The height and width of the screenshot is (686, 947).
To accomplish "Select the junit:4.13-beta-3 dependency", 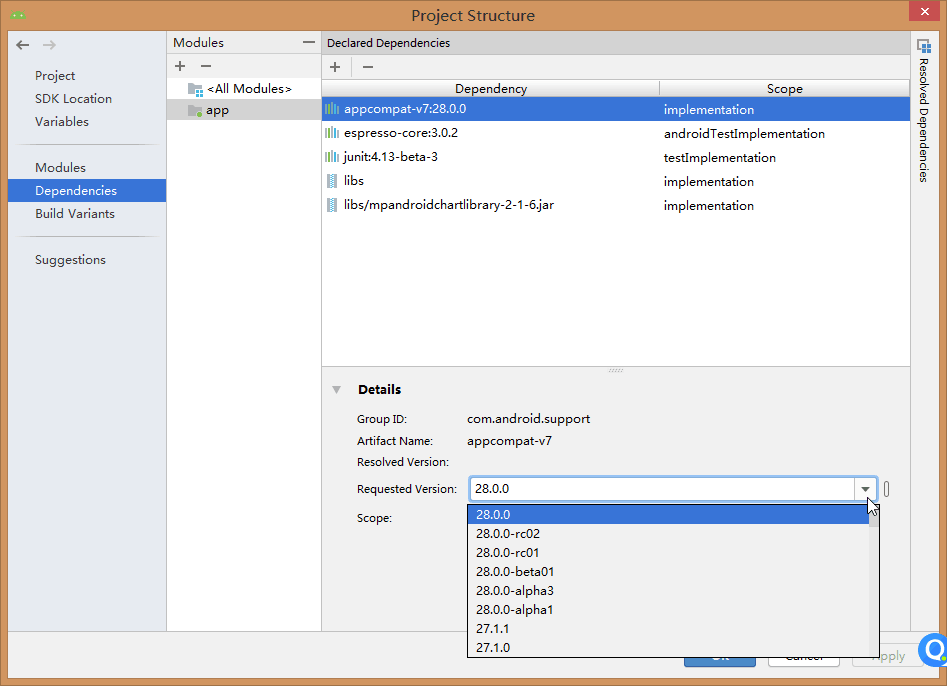I will click(400, 157).
